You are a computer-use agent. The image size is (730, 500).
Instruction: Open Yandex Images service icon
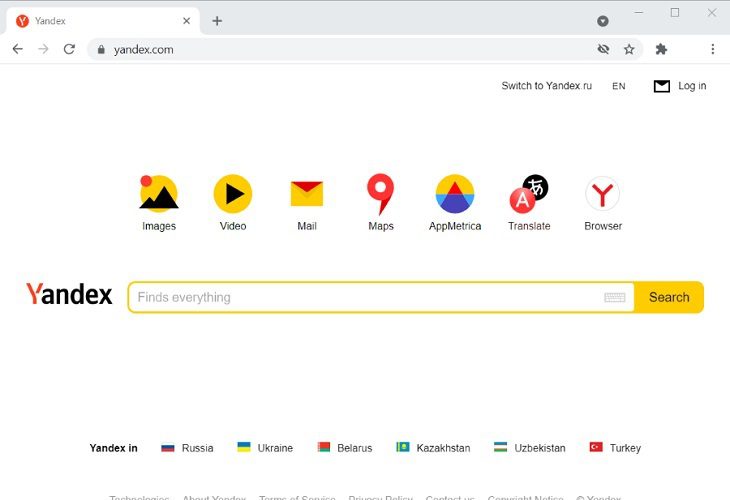[159, 193]
